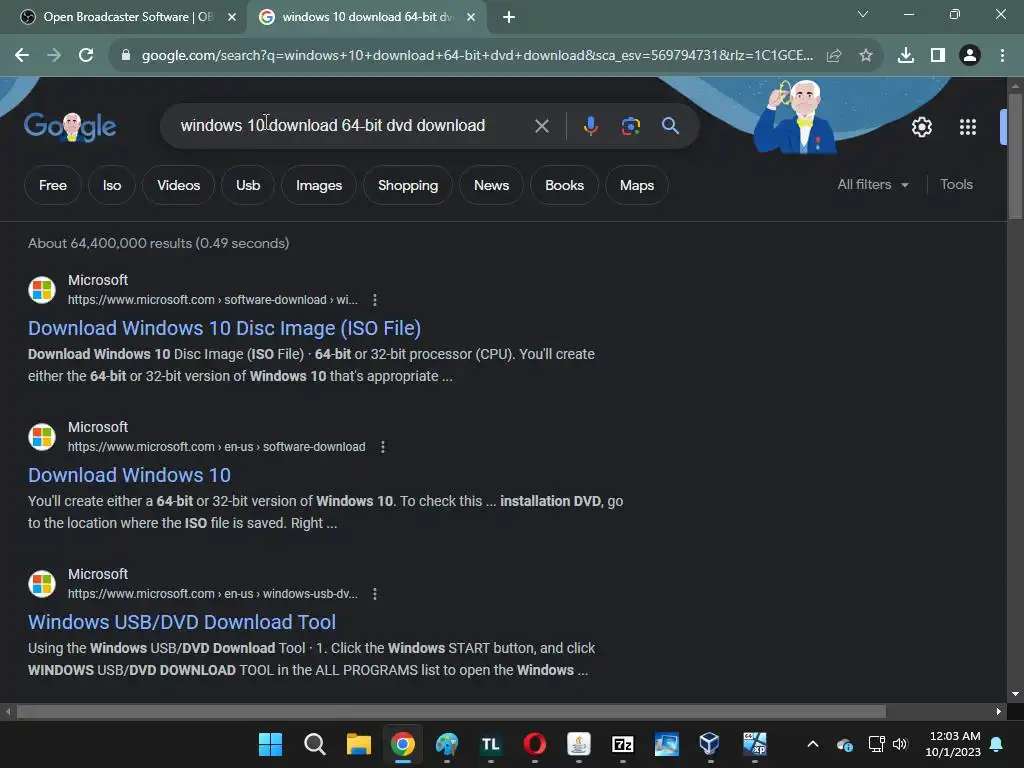Reload the current page
The image size is (1024, 768).
[86, 56]
